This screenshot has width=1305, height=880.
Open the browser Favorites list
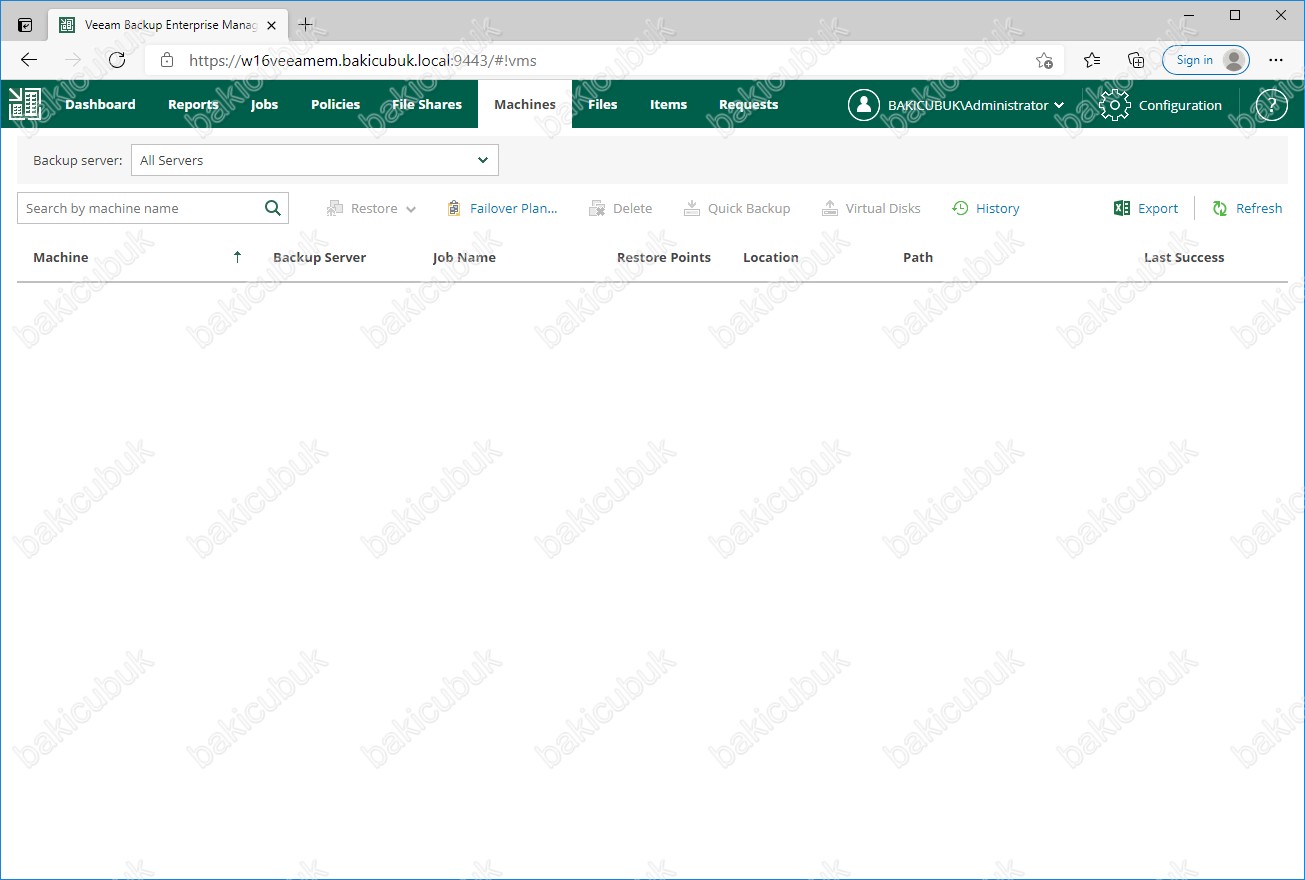pyautogui.click(x=1092, y=60)
